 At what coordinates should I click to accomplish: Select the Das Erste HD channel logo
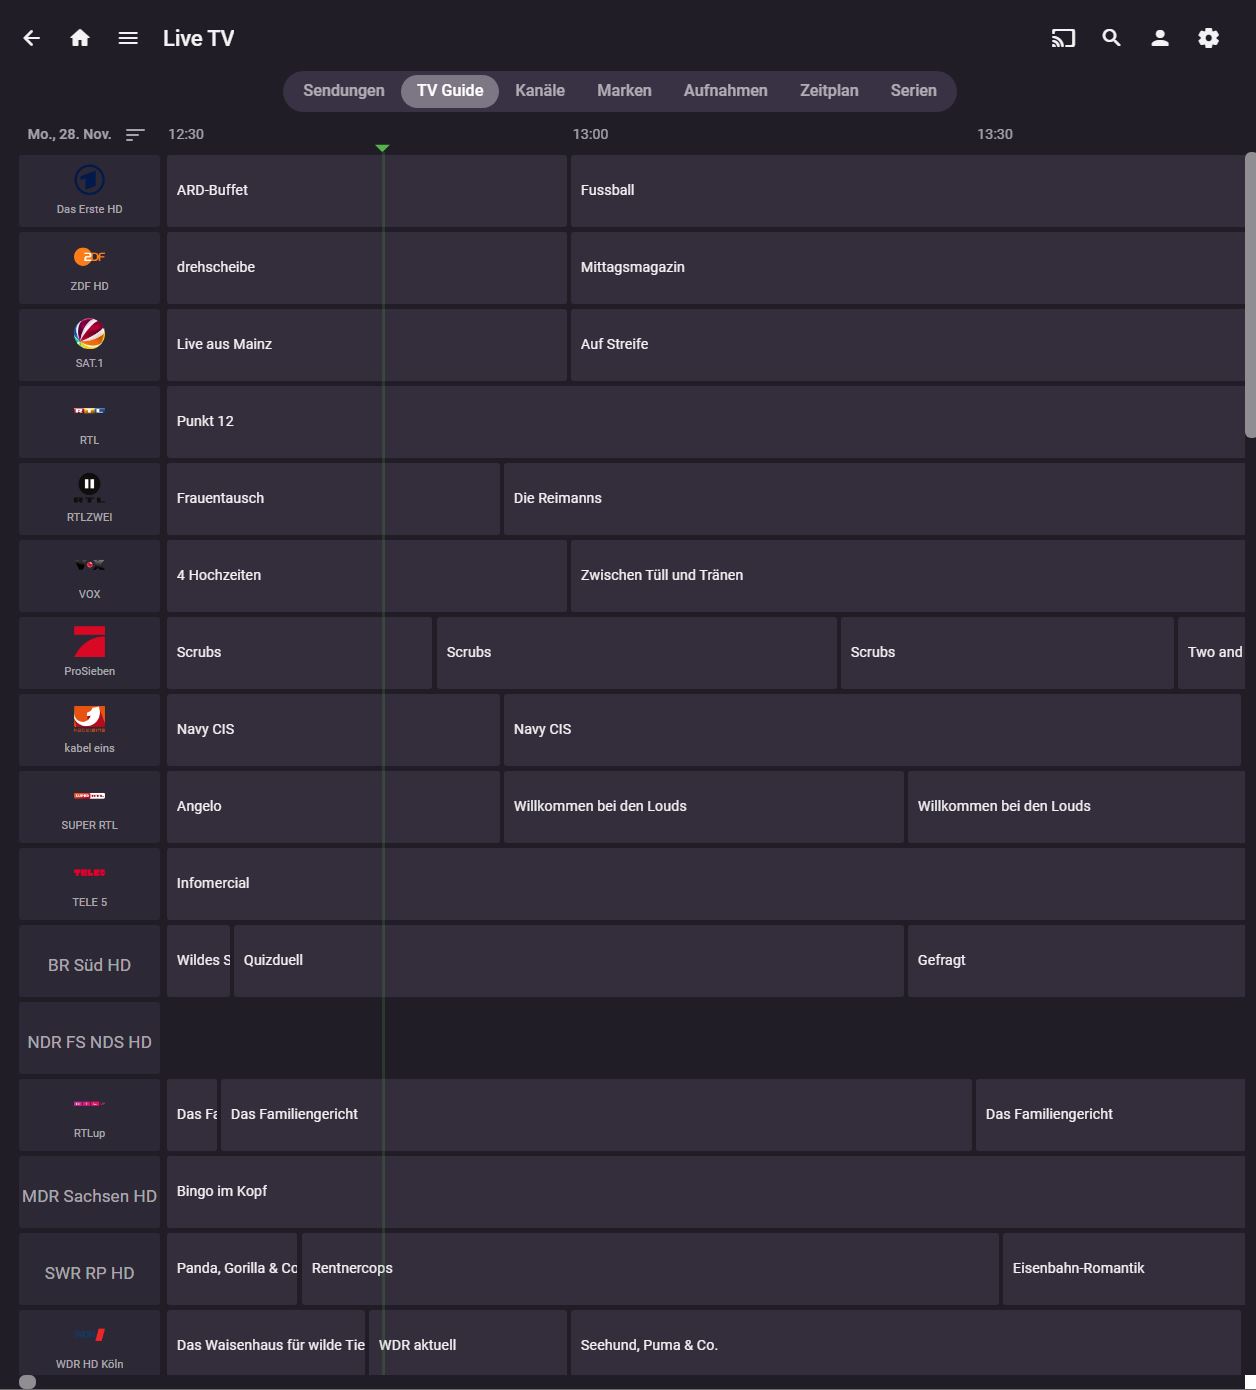(x=90, y=181)
